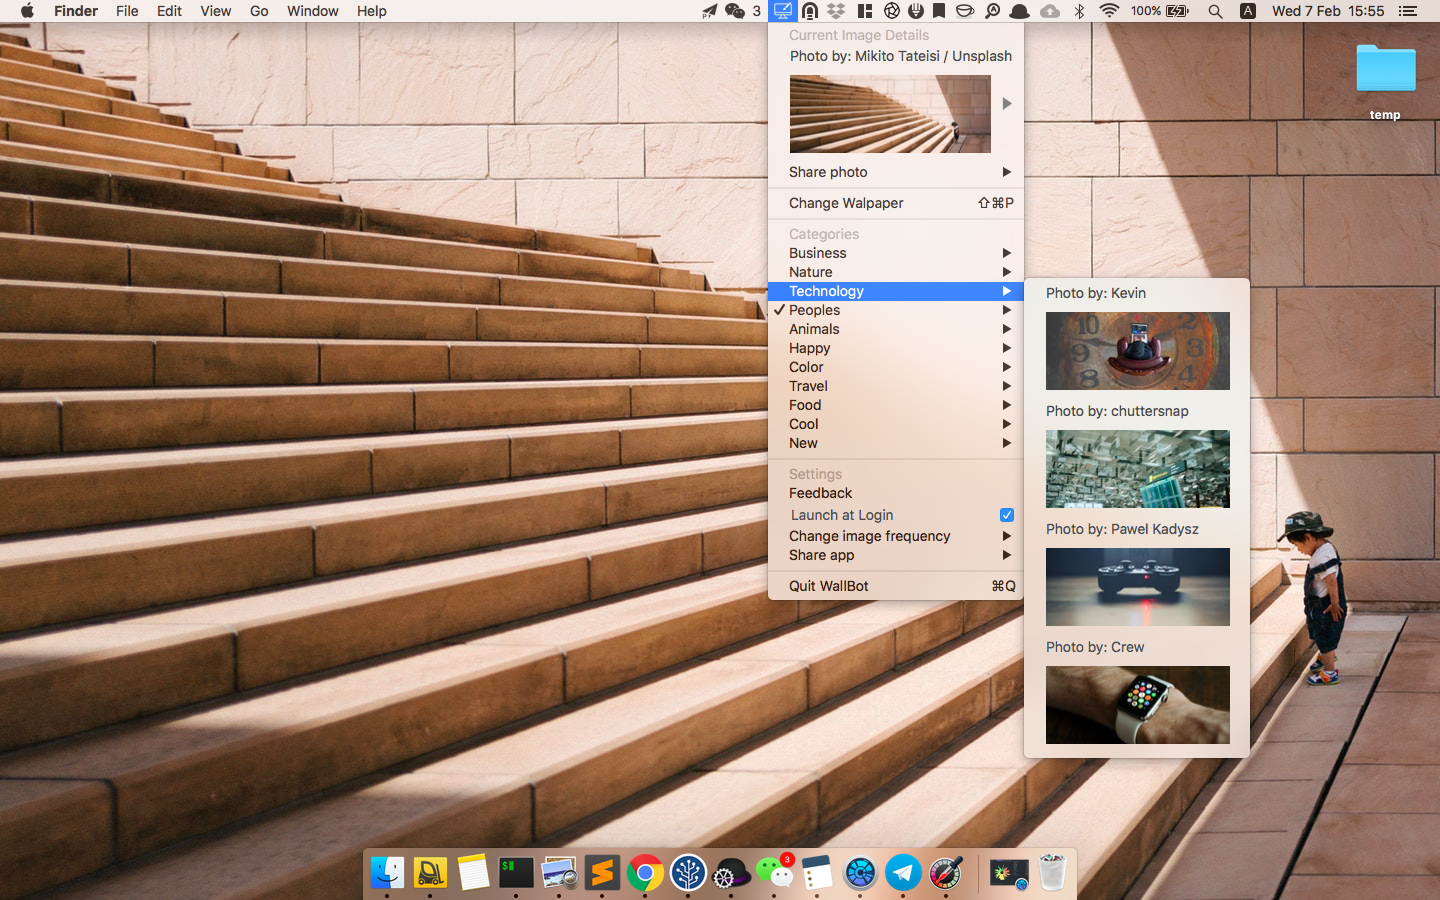Click the paper plane menu bar icon
This screenshot has height=900, width=1440.
[709, 11]
